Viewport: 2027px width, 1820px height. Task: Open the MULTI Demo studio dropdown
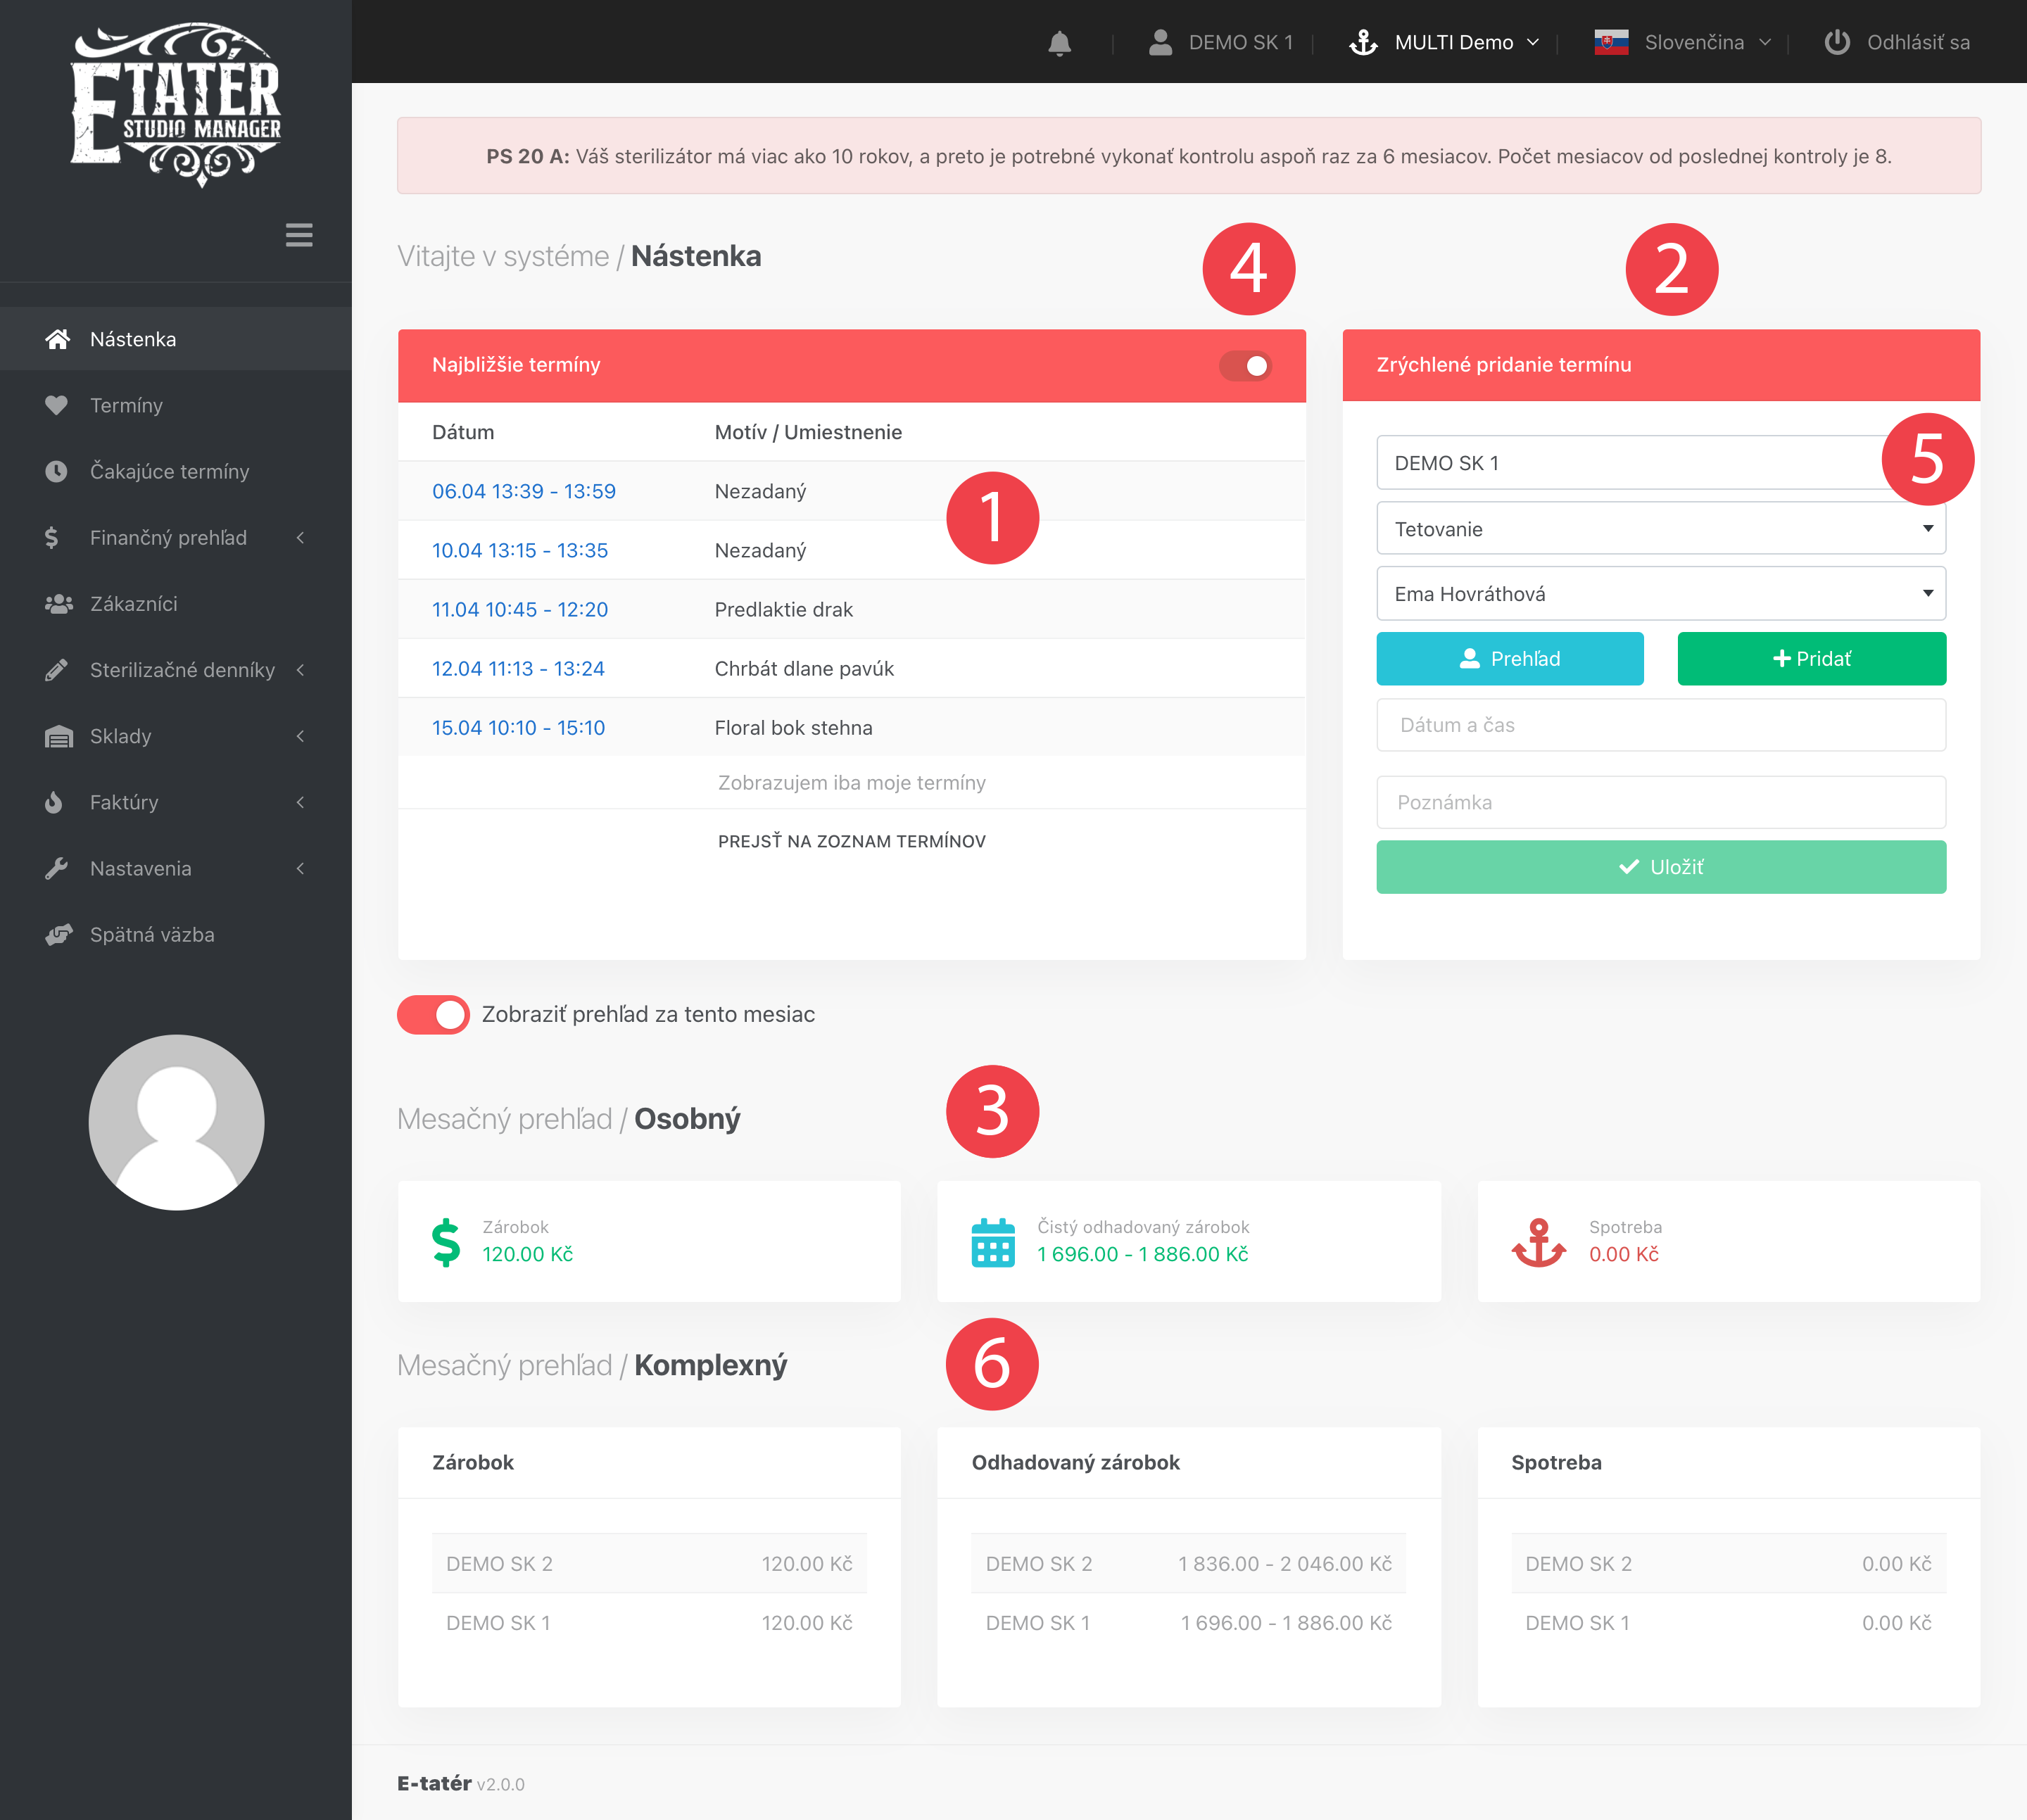tap(1444, 42)
